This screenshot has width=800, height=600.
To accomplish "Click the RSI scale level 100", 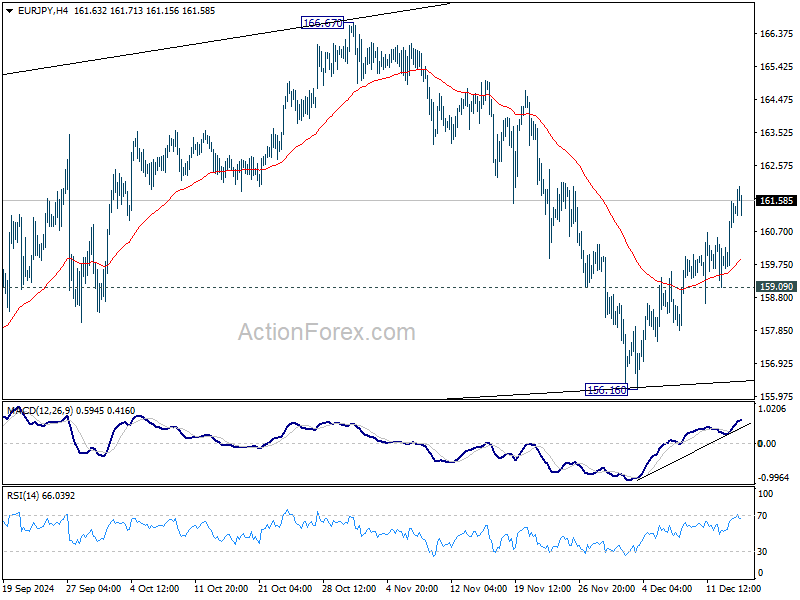I will coord(765,494).
